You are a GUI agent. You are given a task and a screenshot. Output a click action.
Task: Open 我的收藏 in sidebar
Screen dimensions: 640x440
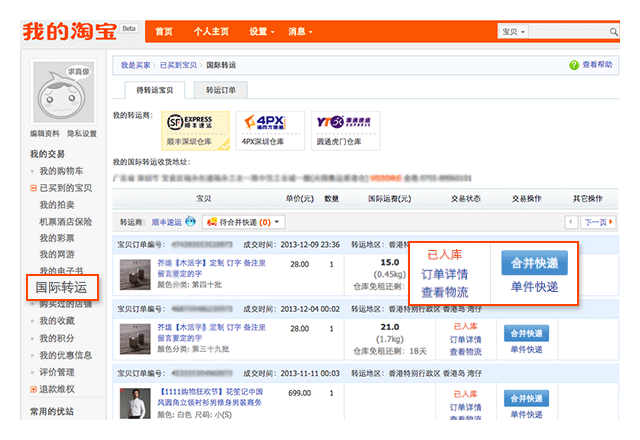point(57,321)
